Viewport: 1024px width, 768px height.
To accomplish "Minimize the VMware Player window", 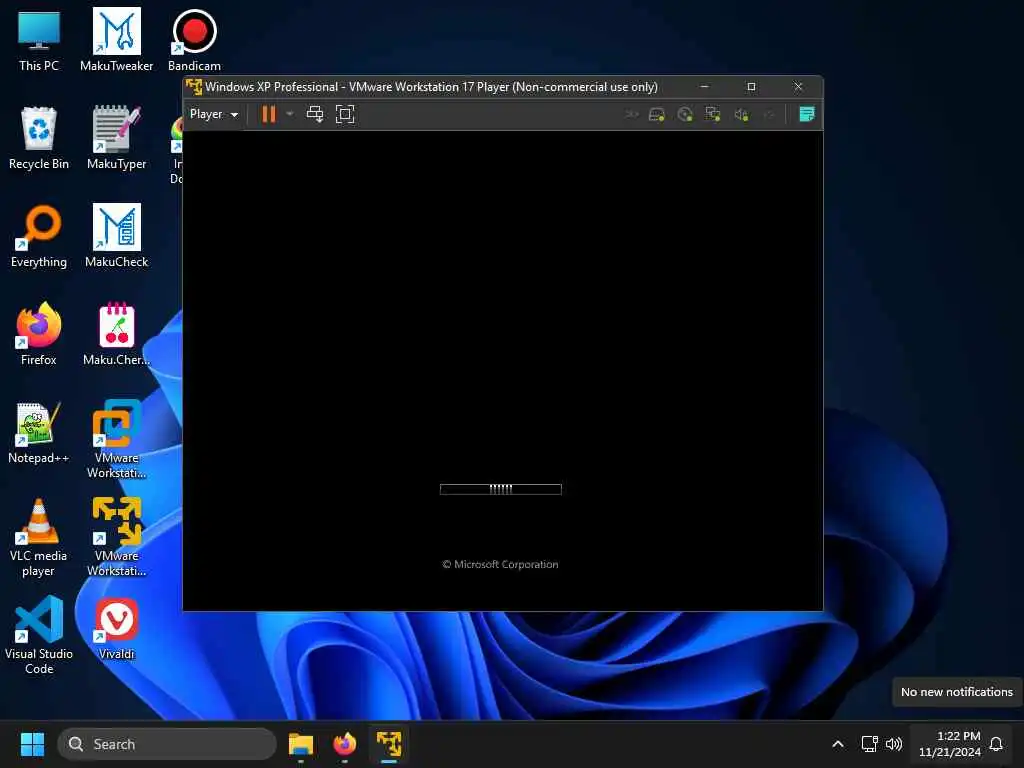I will (705, 86).
